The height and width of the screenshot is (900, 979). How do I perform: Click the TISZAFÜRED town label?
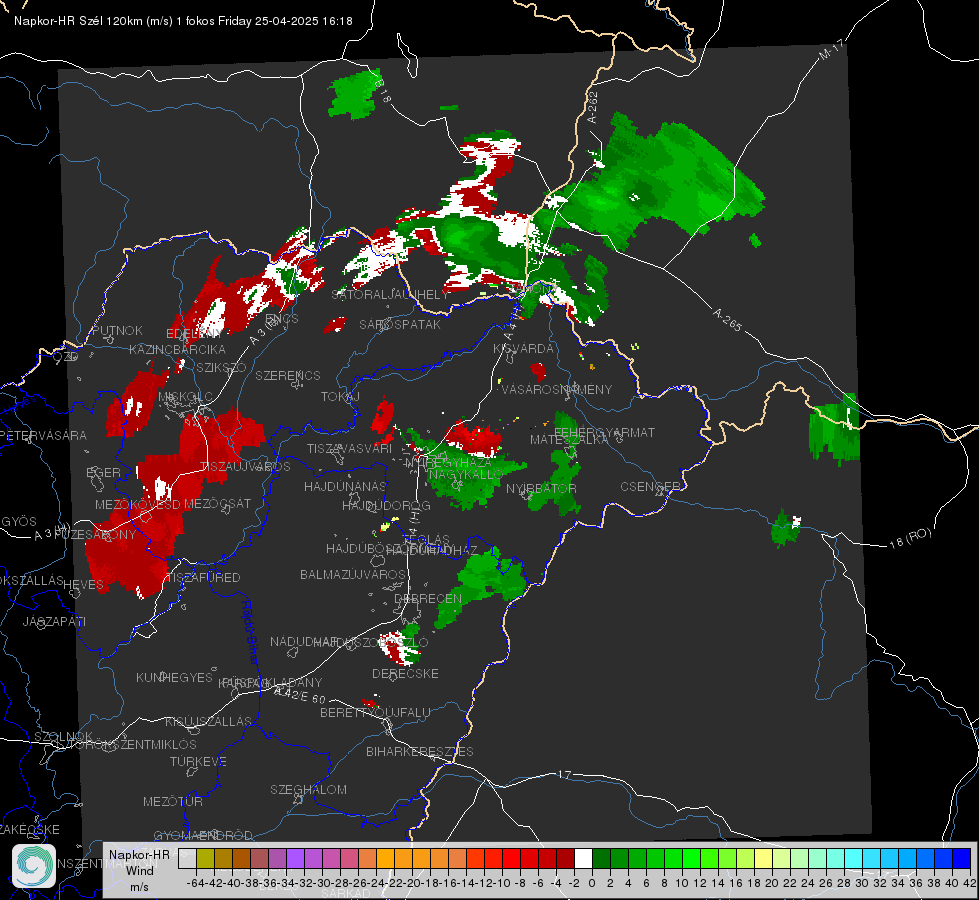[x=205, y=577]
